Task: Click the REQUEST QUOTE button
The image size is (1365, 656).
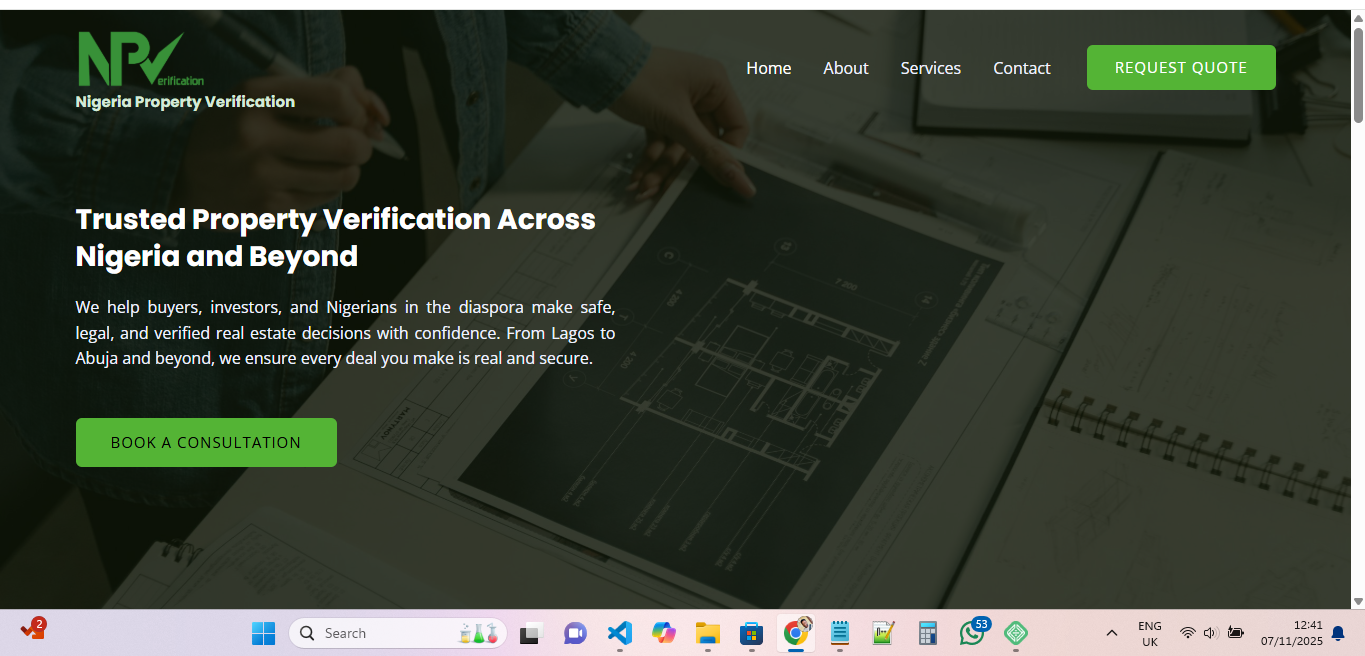Action: 1180,67
